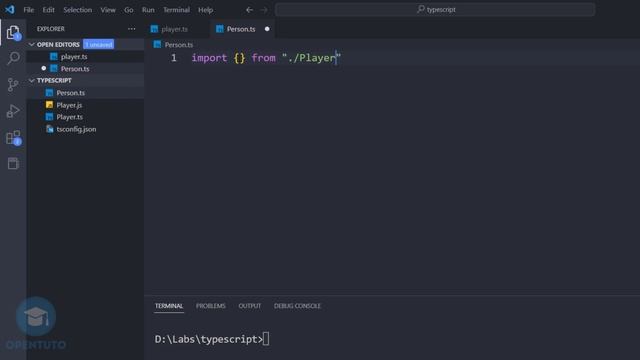Viewport: 640px width, 360px height.
Task: Open the Extensions view
Action: (x=13, y=138)
